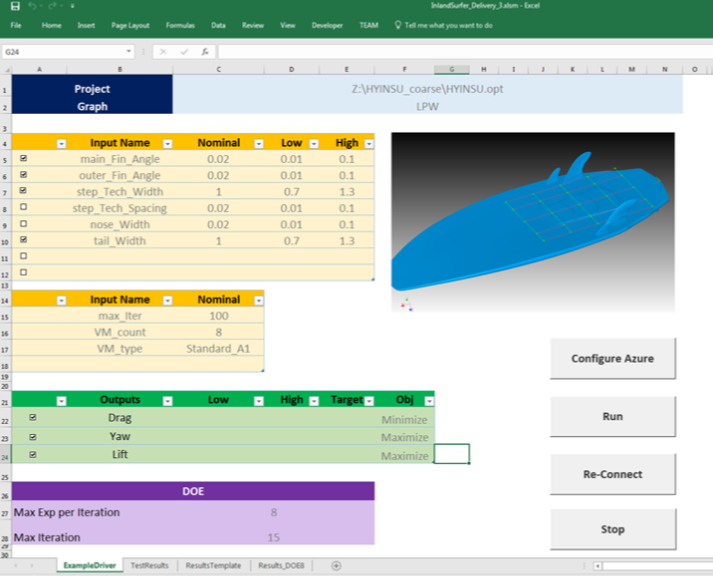Click the Insert Function fx icon
Screen dimensions: 713x576
pyautogui.click(x=204, y=51)
